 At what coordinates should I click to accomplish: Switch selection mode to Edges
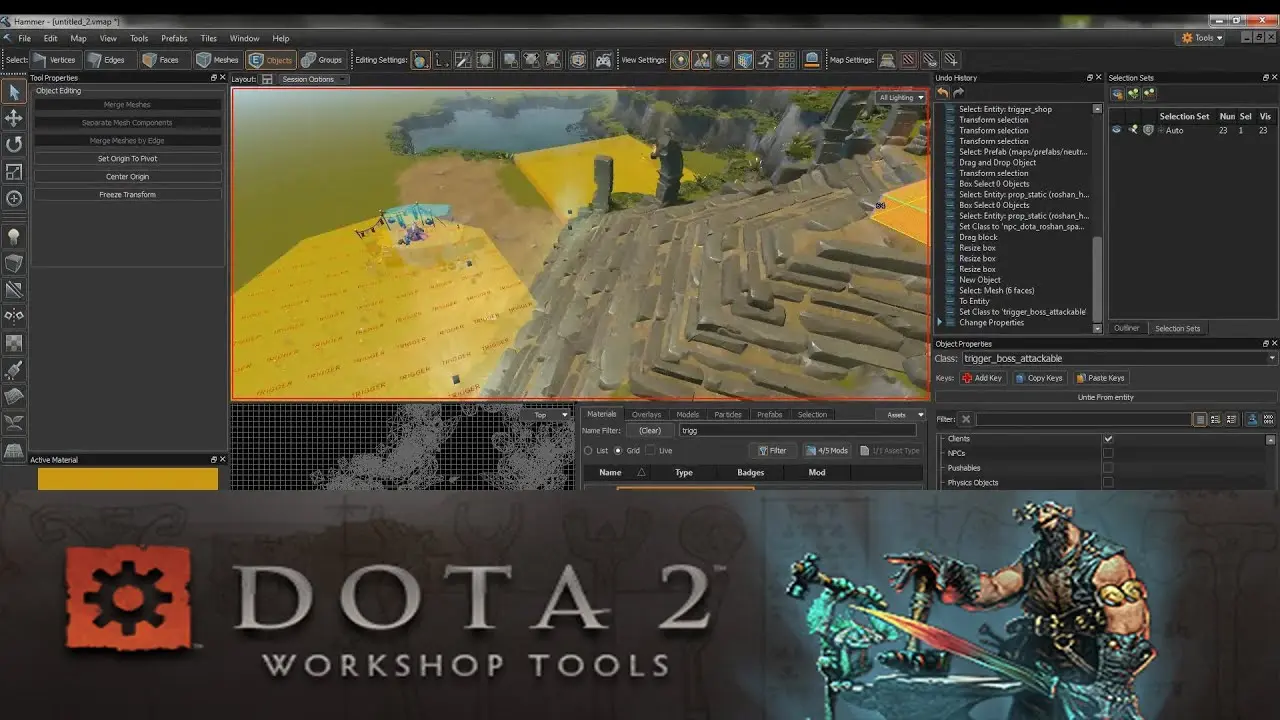tap(106, 60)
